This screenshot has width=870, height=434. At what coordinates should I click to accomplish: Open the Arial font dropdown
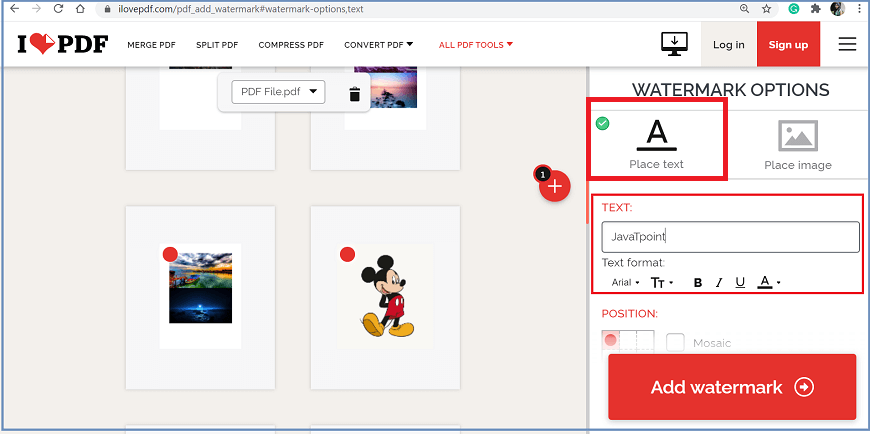coord(625,282)
